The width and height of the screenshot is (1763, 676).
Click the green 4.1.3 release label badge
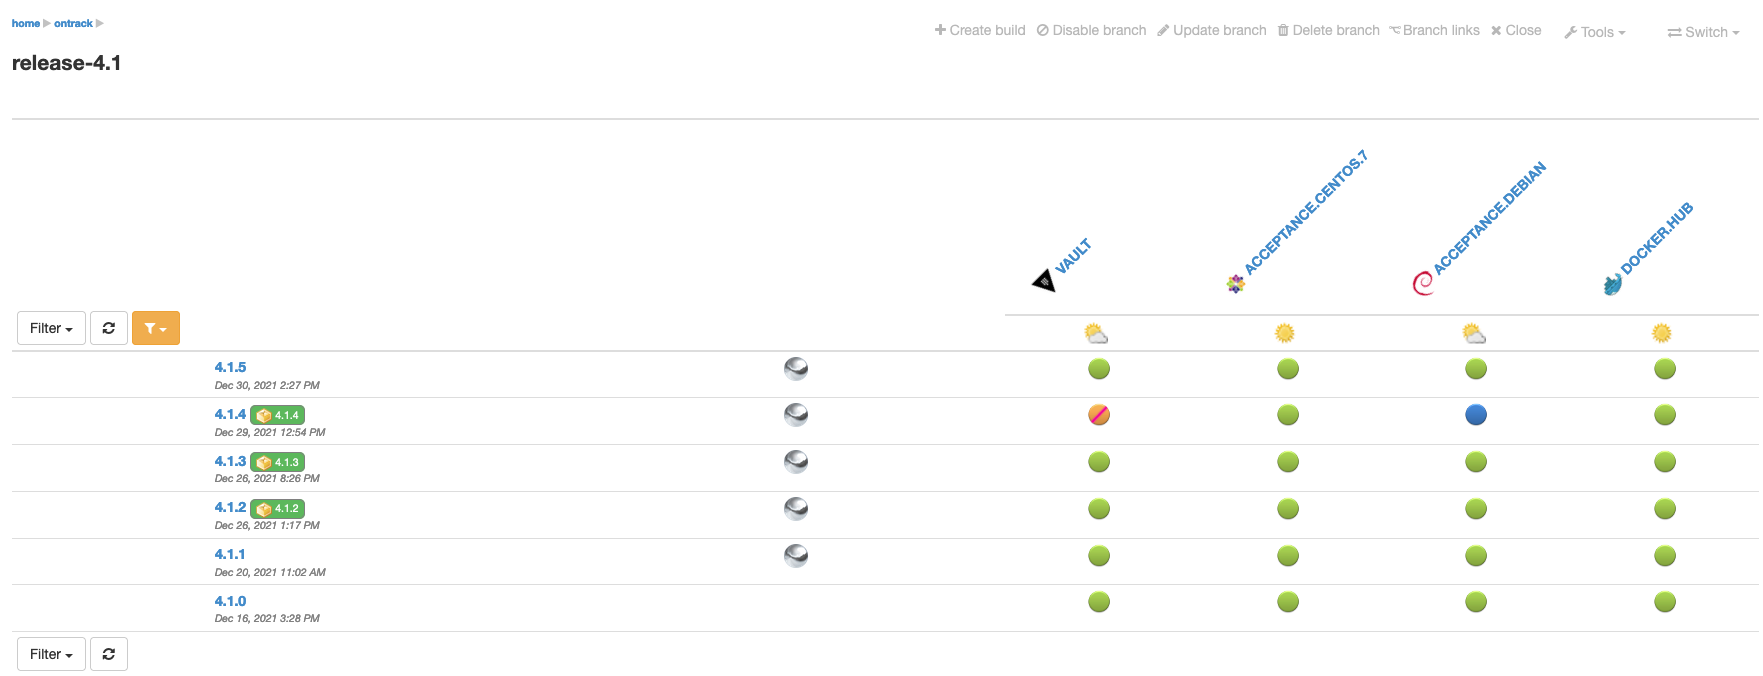(x=277, y=462)
